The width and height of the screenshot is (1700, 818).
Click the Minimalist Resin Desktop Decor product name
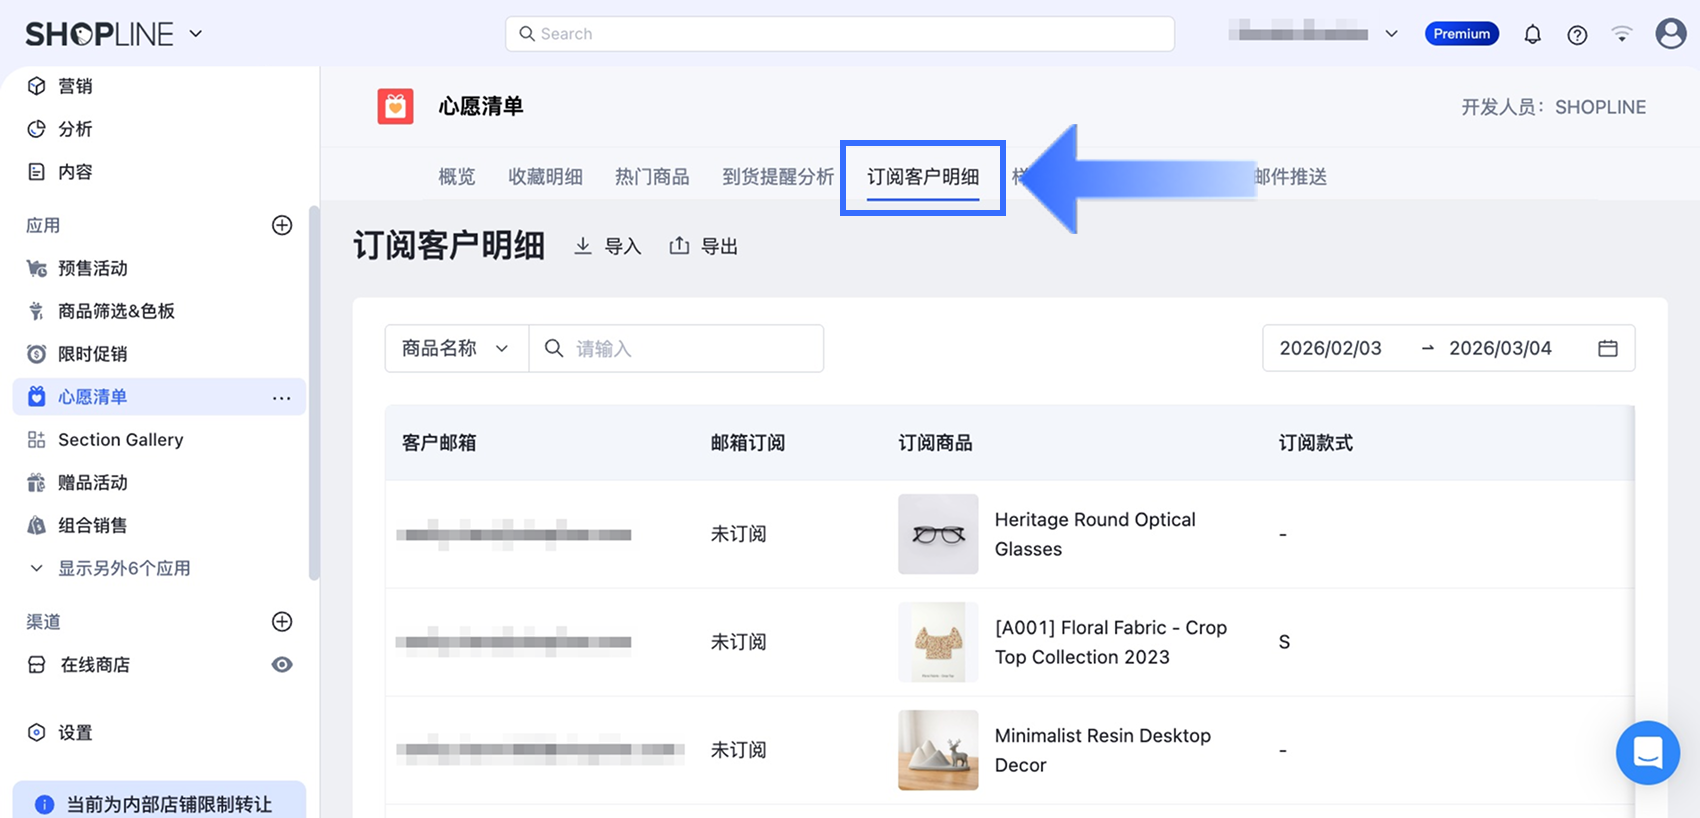click(x=1103, y=750)
